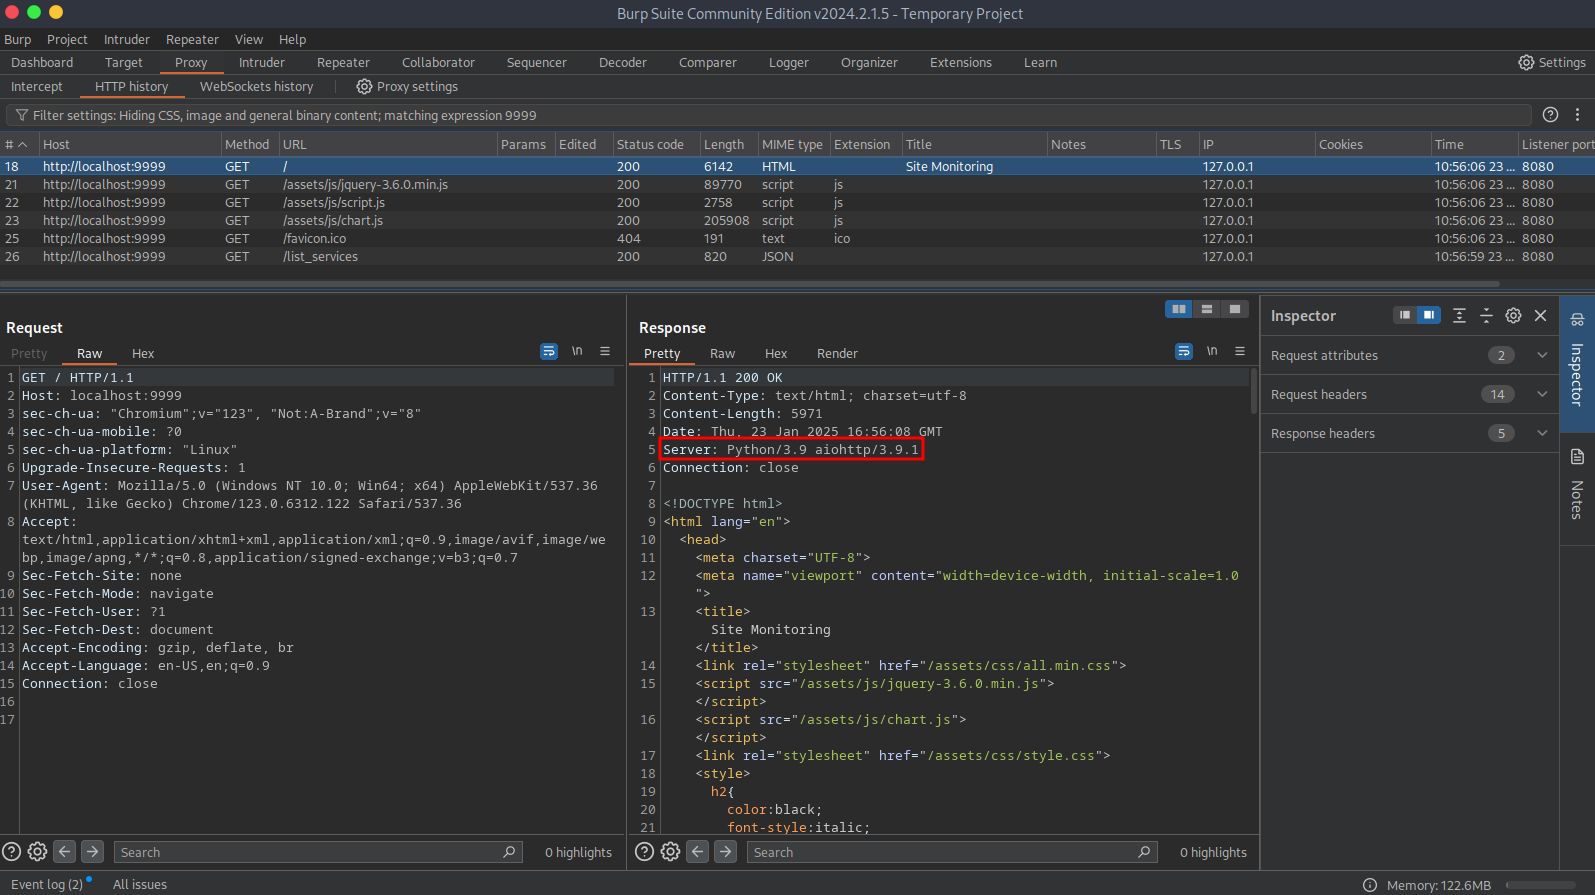Open Response search help icon
The image size is (1595, 895).
point(645,852)
